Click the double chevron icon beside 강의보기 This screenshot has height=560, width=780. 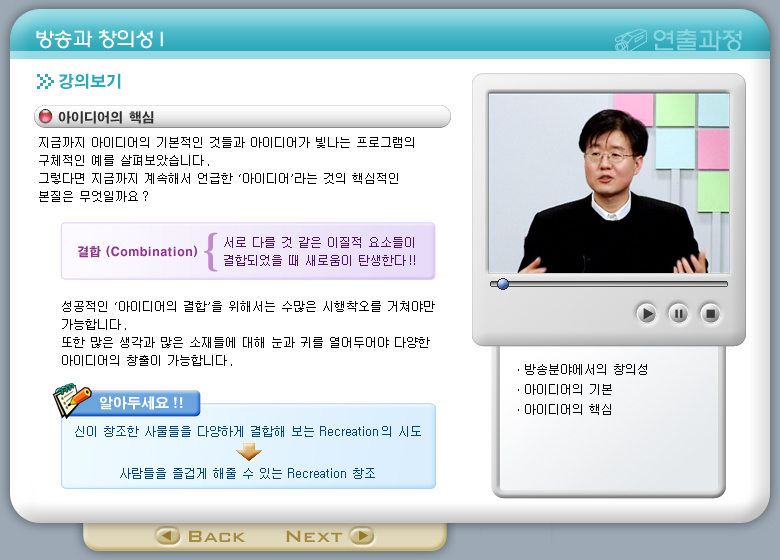click(x=45, y=82)
